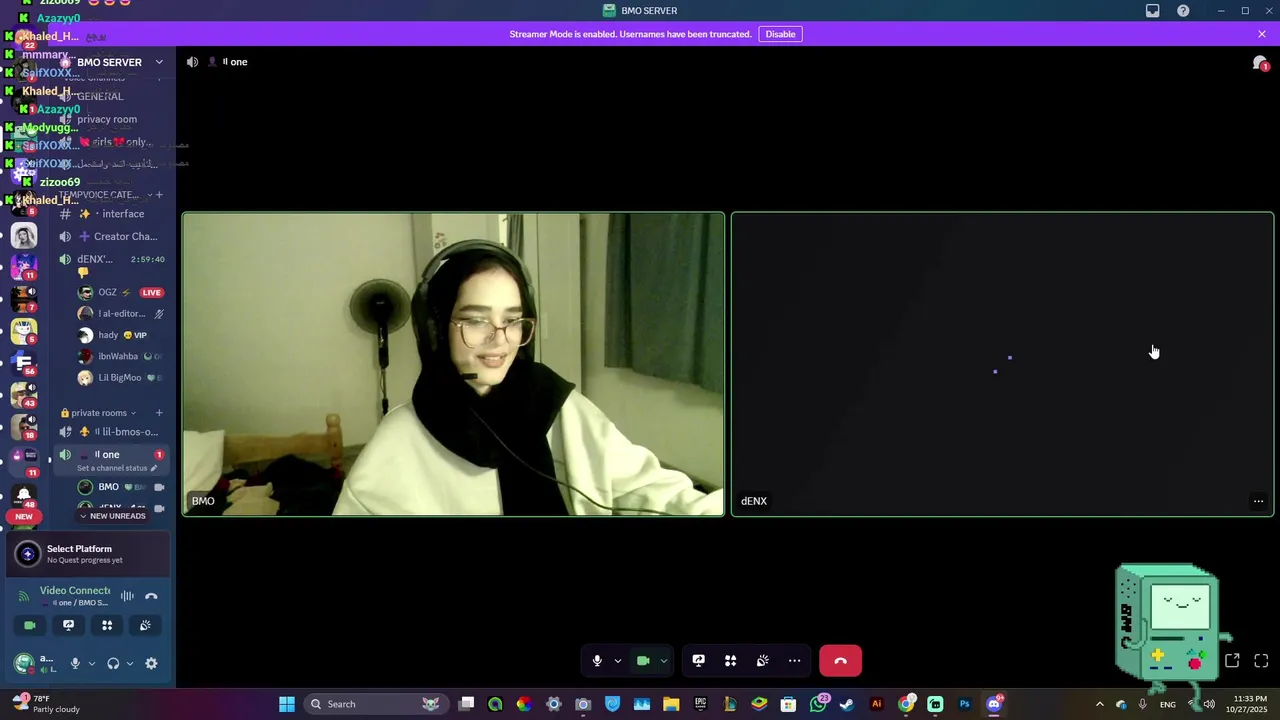Open server icon with 56 badge
The height and width of the screenshot is (720, 1280).
click(24, 362)
